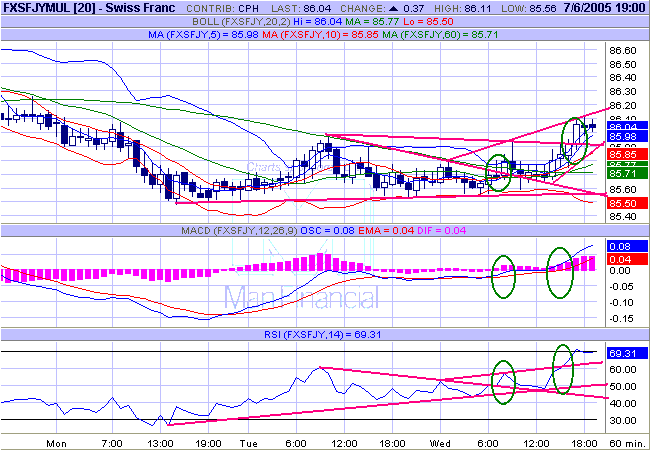This screenshot has height=450, width=650.
Task: Click the Mon day label on time axis
Action: click(56, 444)
